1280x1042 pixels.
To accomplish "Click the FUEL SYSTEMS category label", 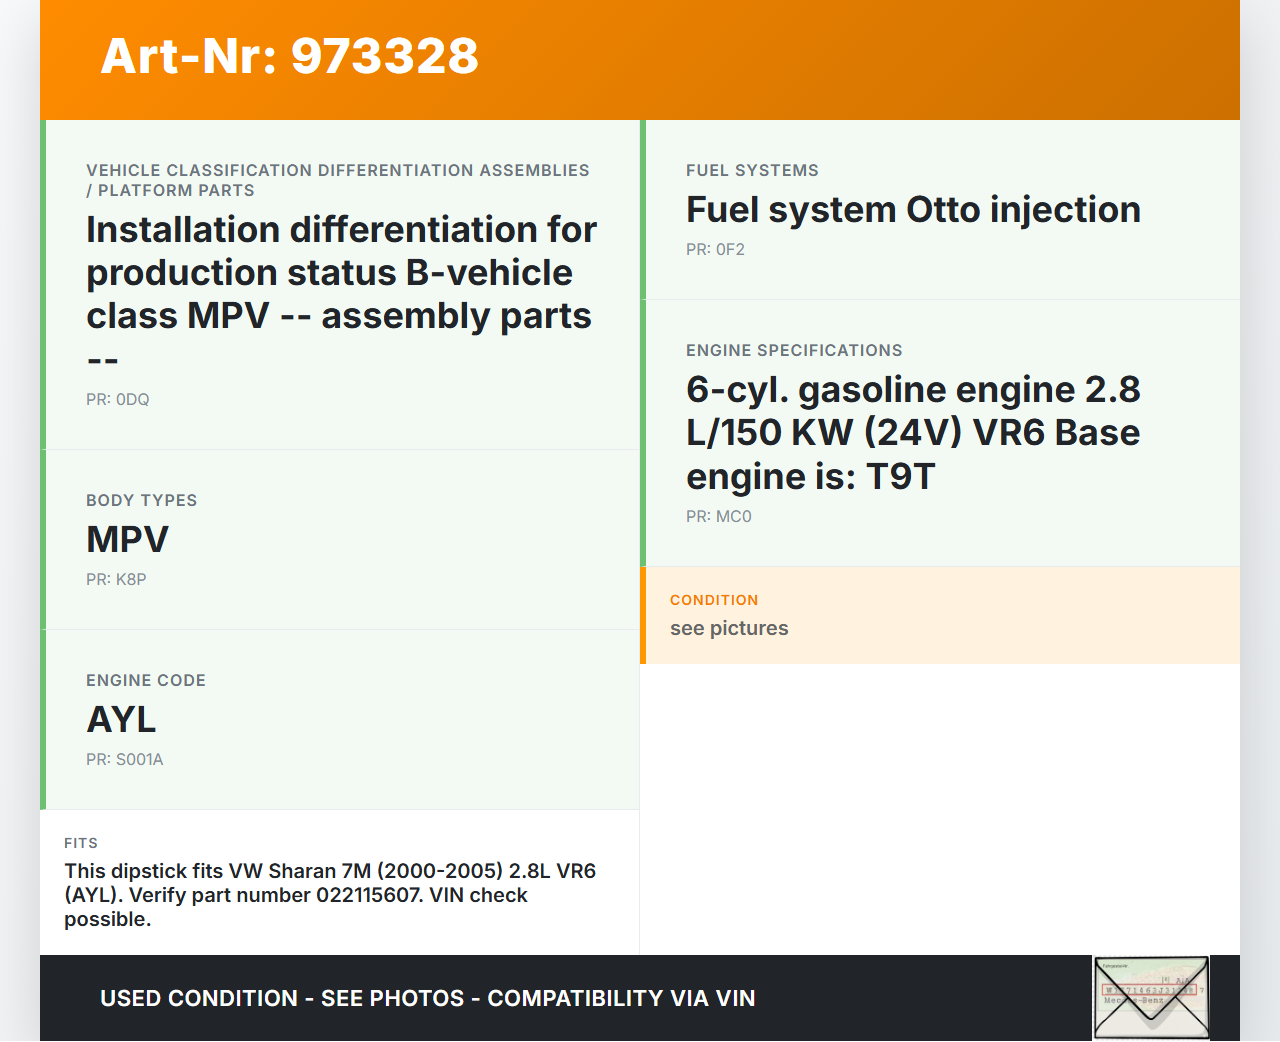I will (752, 170).
